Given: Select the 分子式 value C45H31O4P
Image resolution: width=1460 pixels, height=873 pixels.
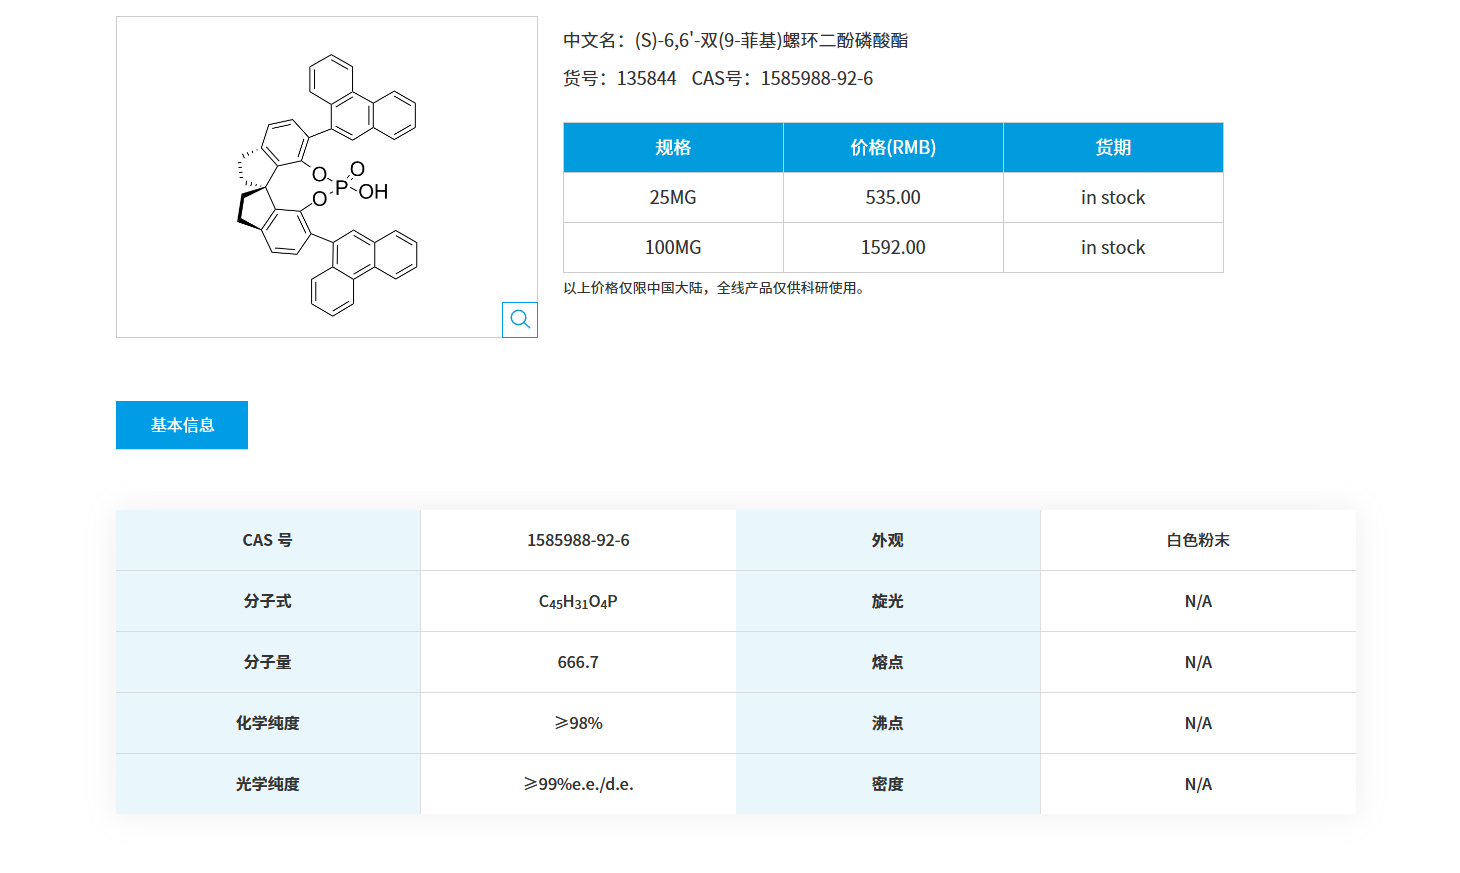Looking at the screenshot, I should tap(578, 601).
